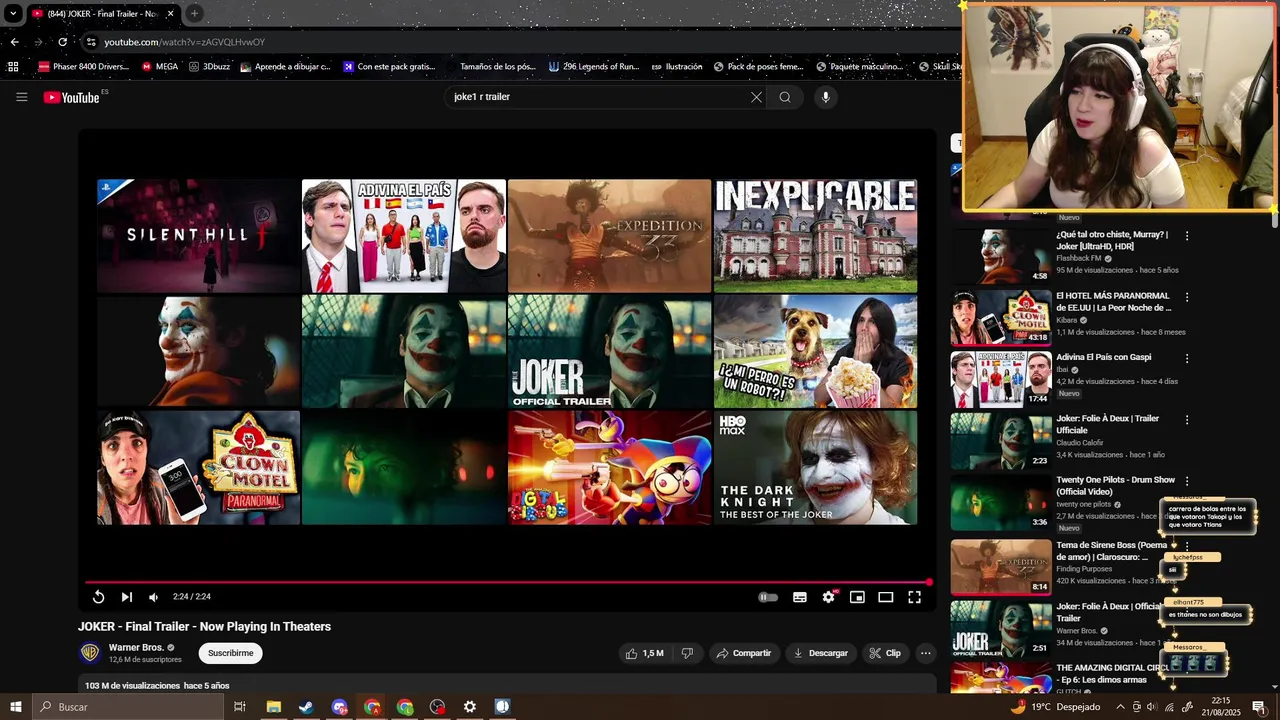Open the Warner Bros. channel avatar
Image resolution: width=1280 pixels, height=720 pixels.
(x=90, y=653)
